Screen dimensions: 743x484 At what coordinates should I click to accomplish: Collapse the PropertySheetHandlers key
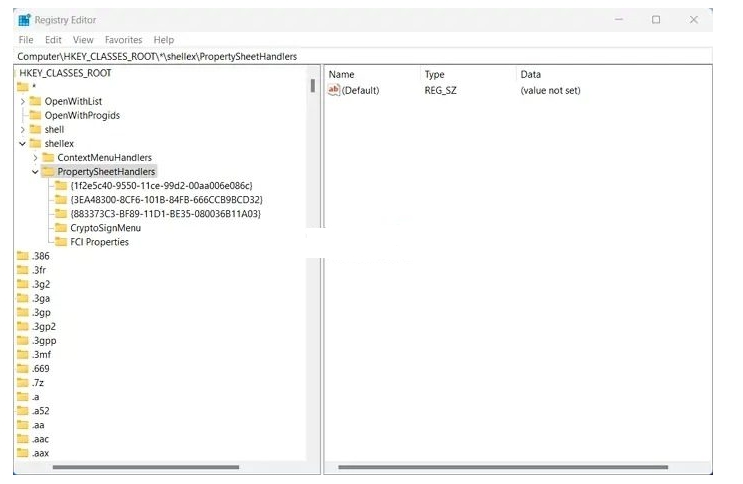point(35,172)
